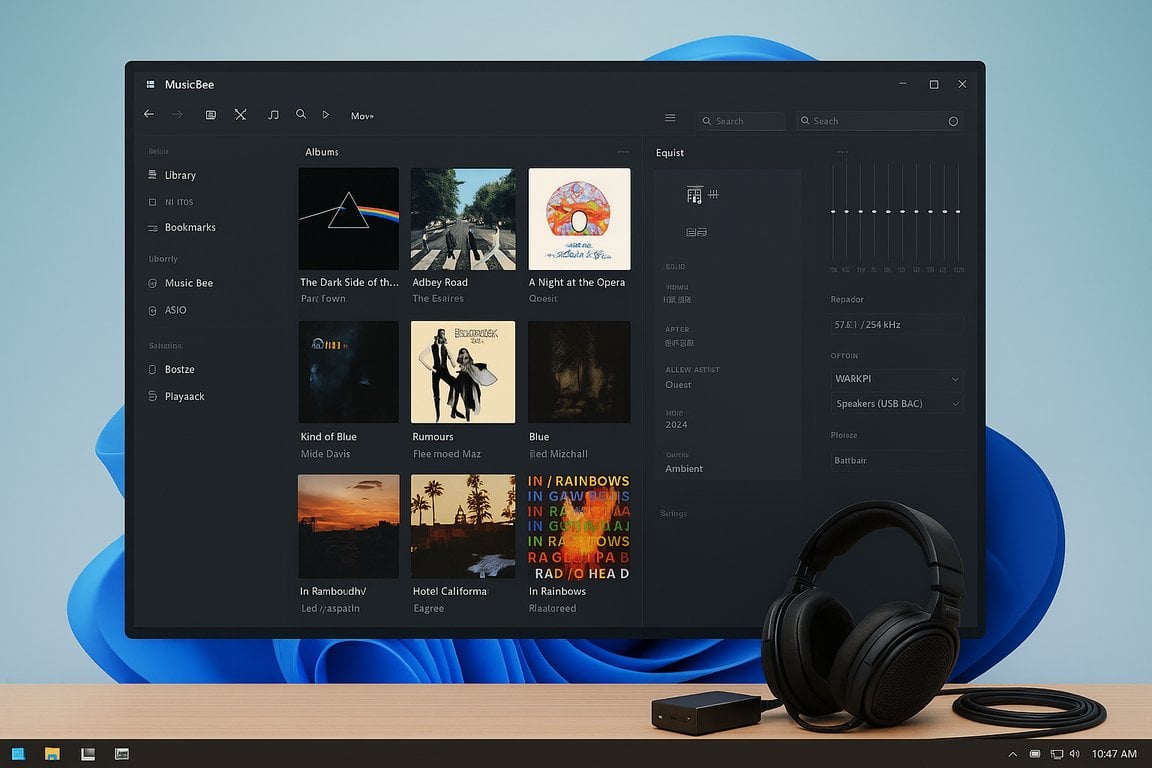Click the fourth taskbar app icon
Screen dimensions: 1152x768
122,754
